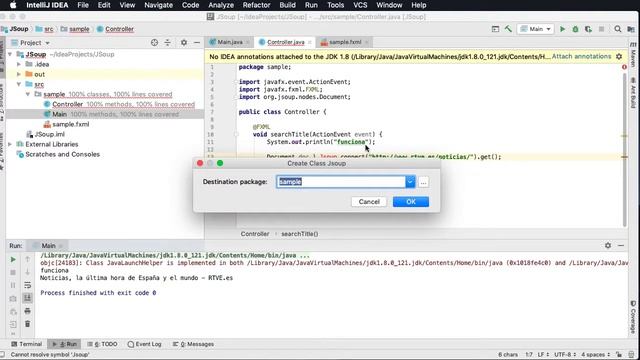Select sample.fxml in project tree
Viewport: 640px width, 360px height.
[71, 124]
